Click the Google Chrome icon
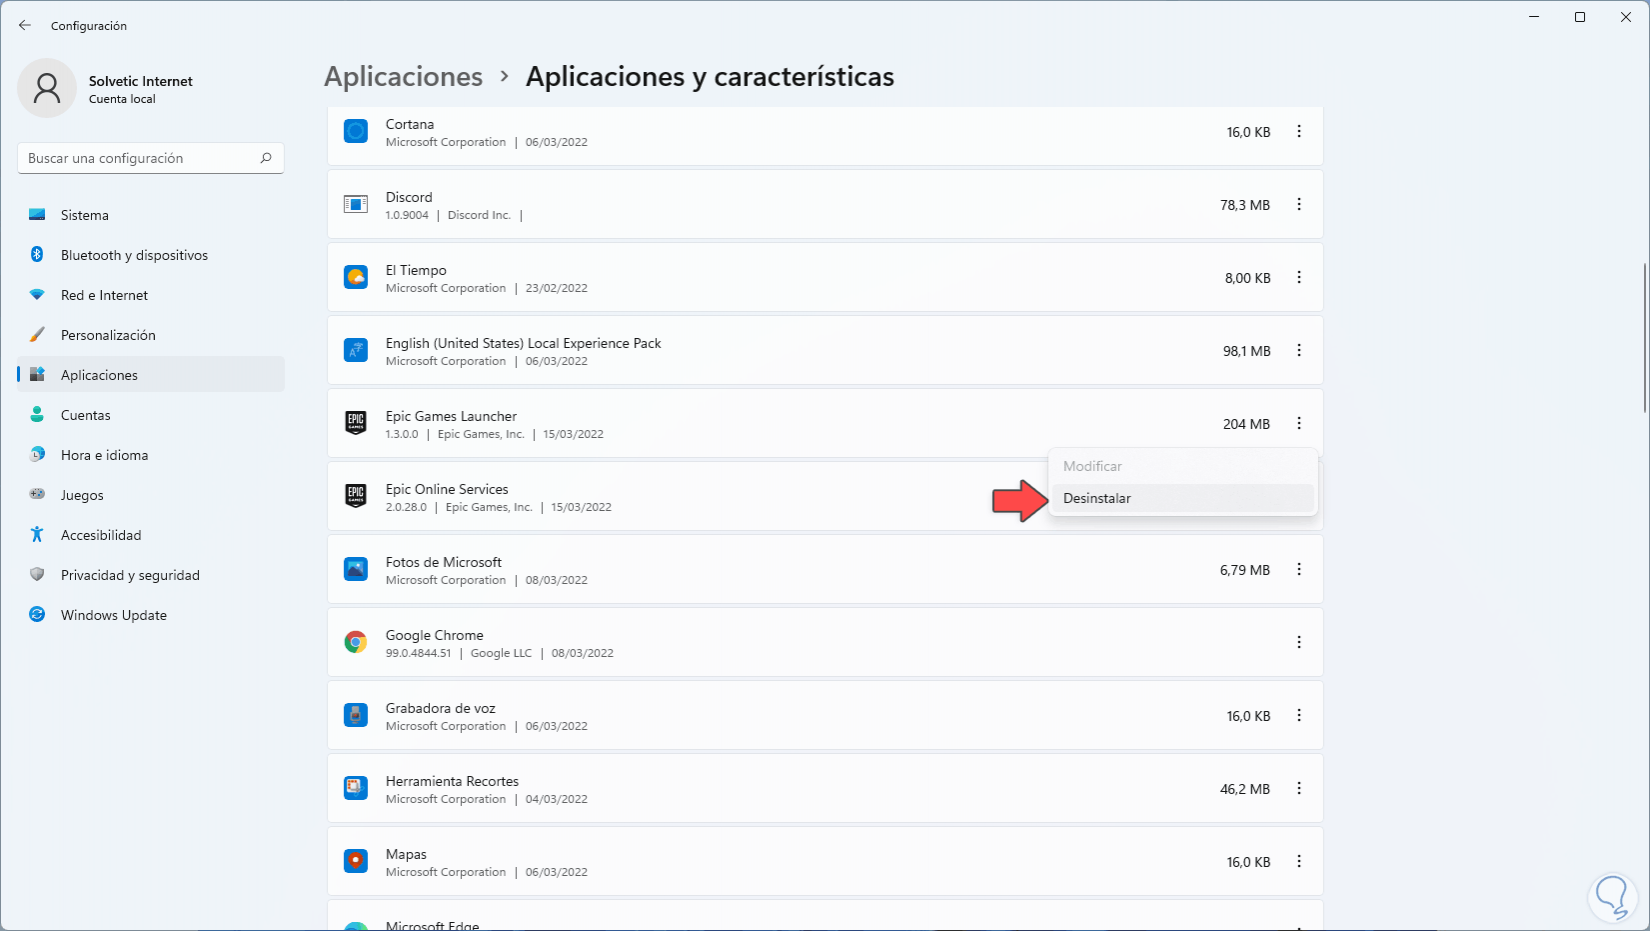Image resolution: width=1650 pixels, height=931 pixels. (356, 642)
